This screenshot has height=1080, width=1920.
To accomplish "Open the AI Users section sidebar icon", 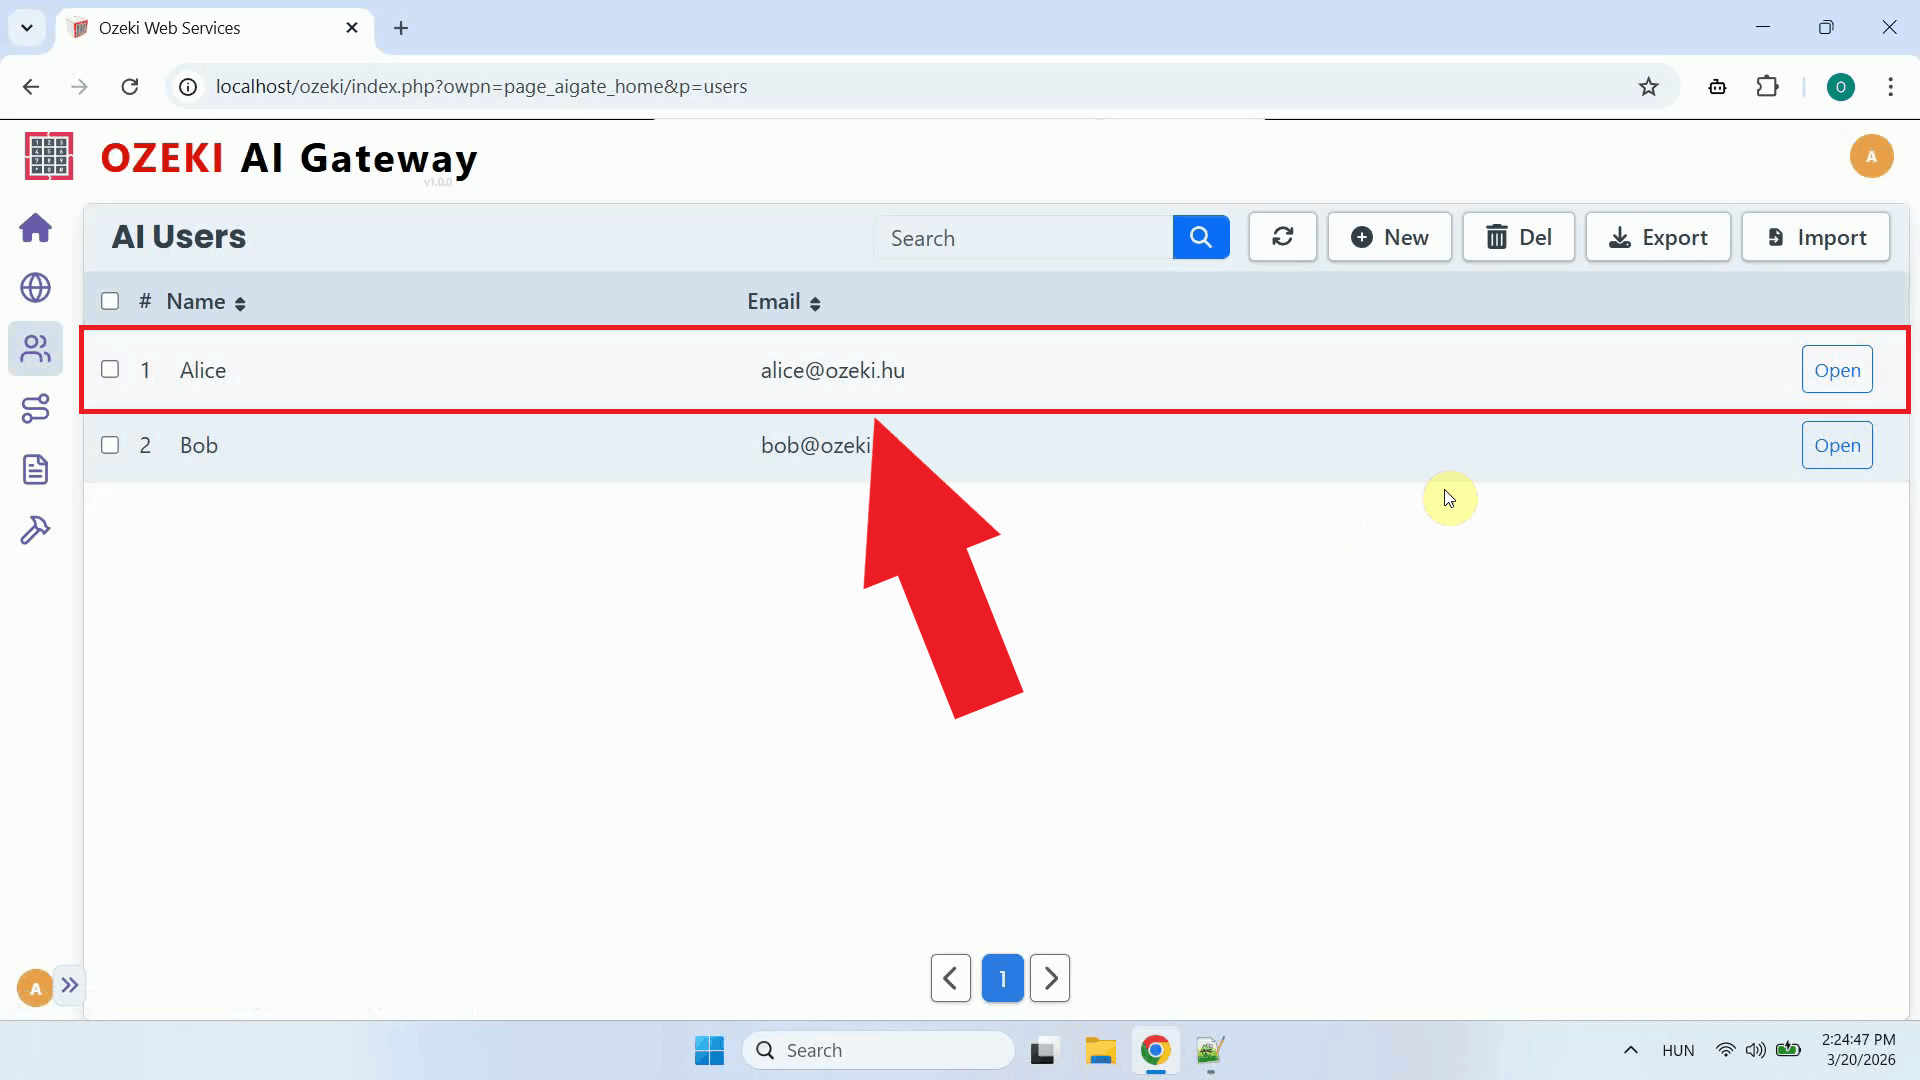I will pos(36,349).
